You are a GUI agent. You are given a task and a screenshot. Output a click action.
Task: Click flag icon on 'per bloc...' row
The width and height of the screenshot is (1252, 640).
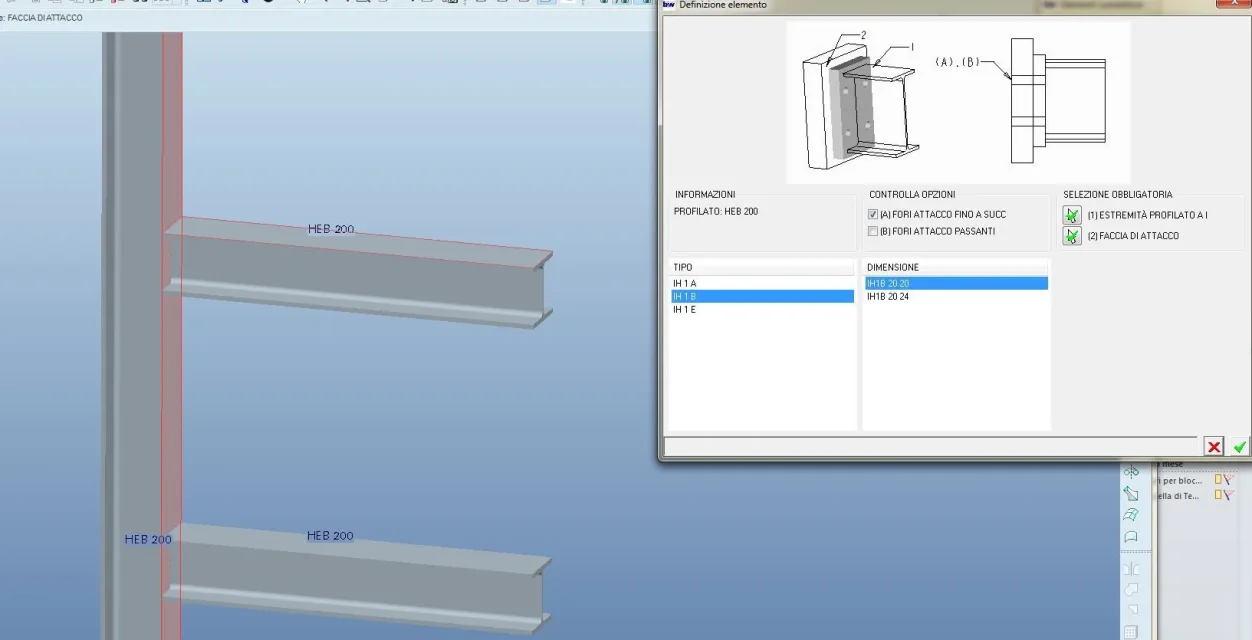[1229, 480]
